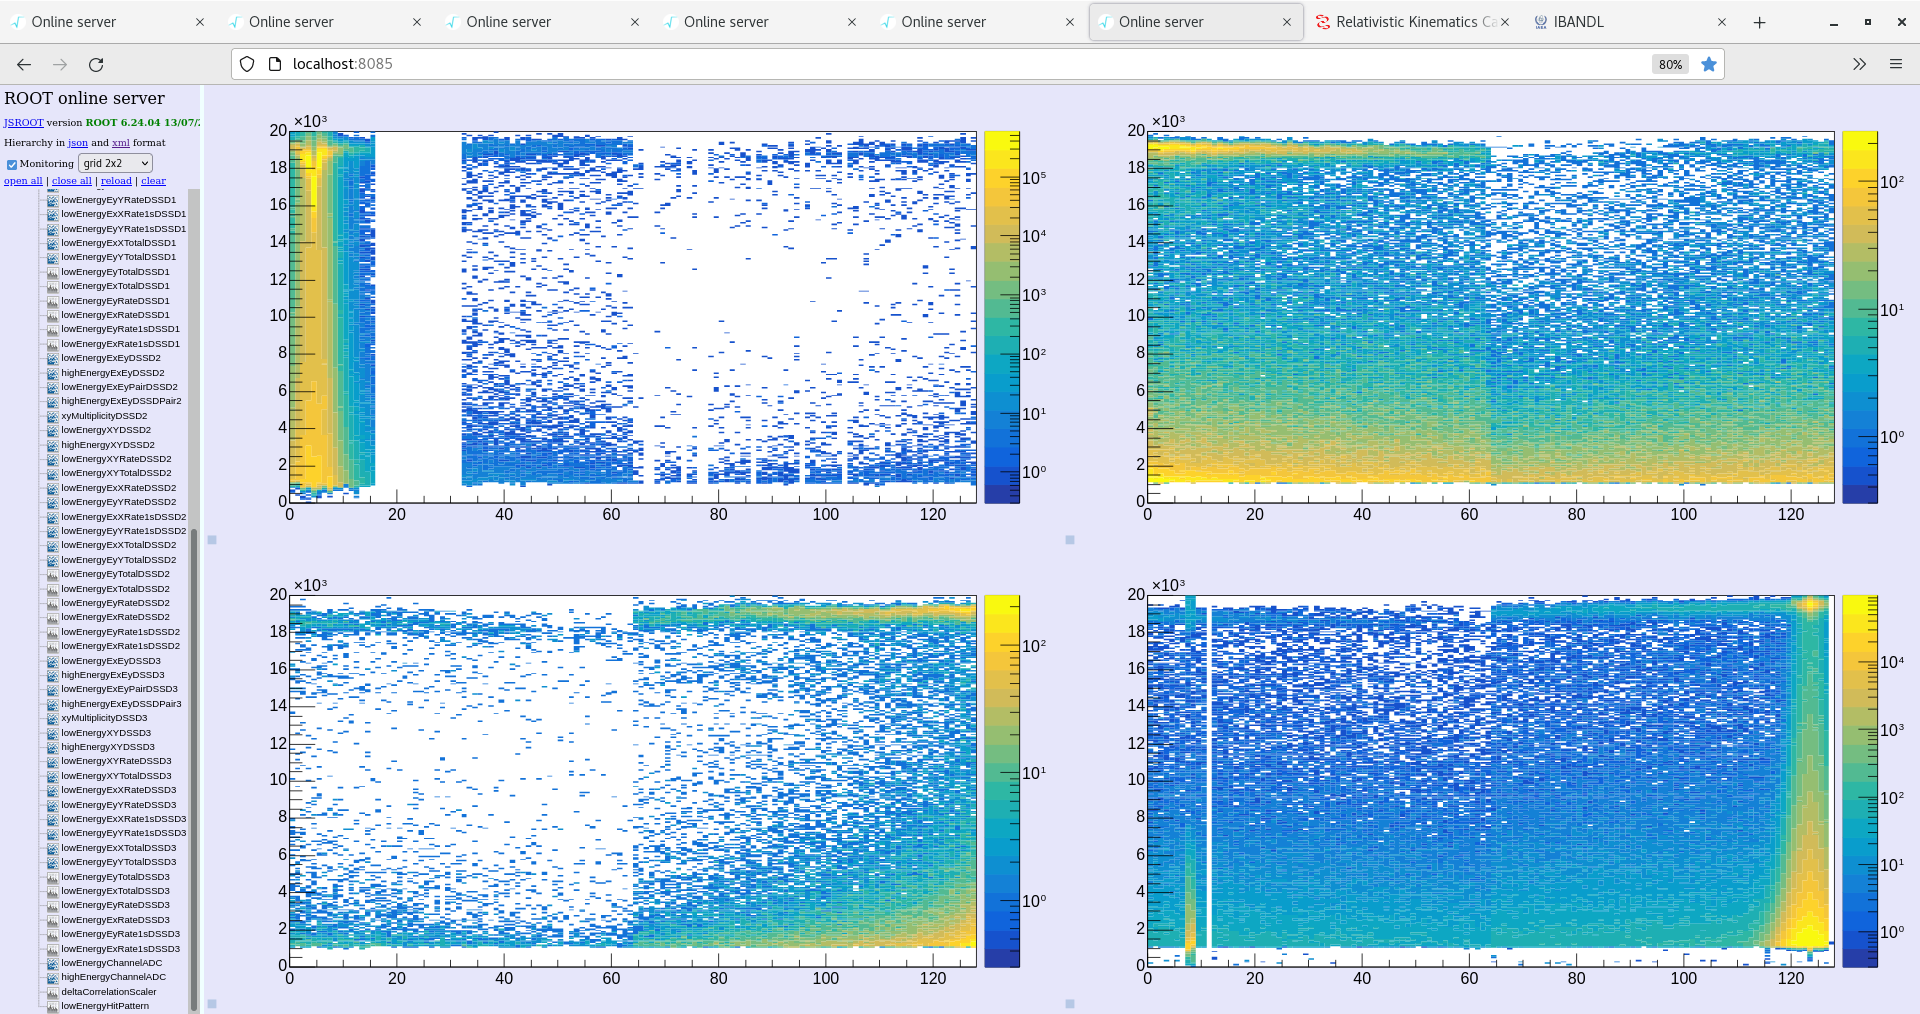The image size is (1920, 1014).
Task: Open the Firefox hamburger application menu
Action: (x=1895, y=64)
